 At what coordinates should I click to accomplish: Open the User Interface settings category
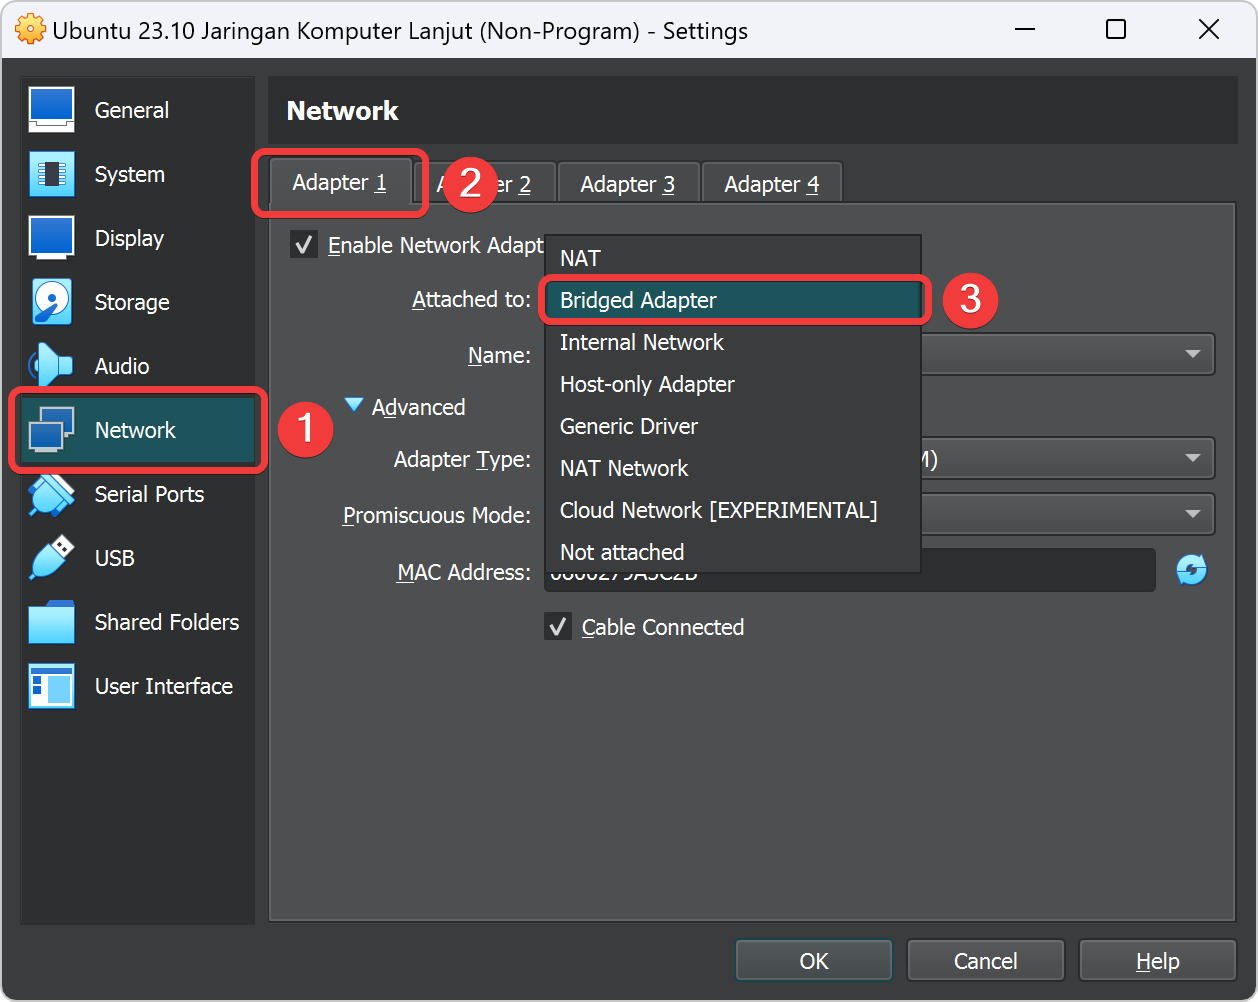[139, 686]
